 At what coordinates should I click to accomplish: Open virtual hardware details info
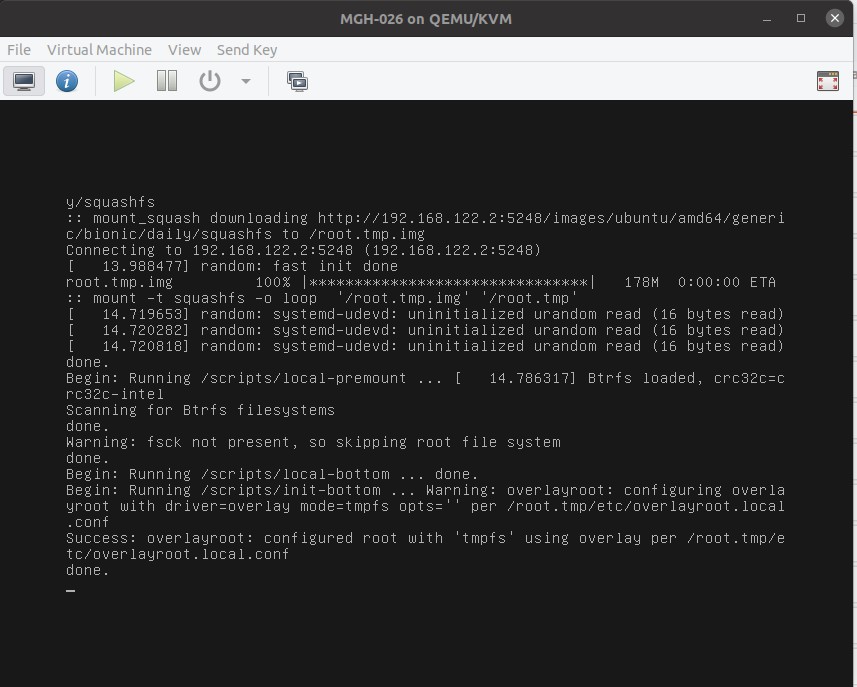[x=67, y=81]
